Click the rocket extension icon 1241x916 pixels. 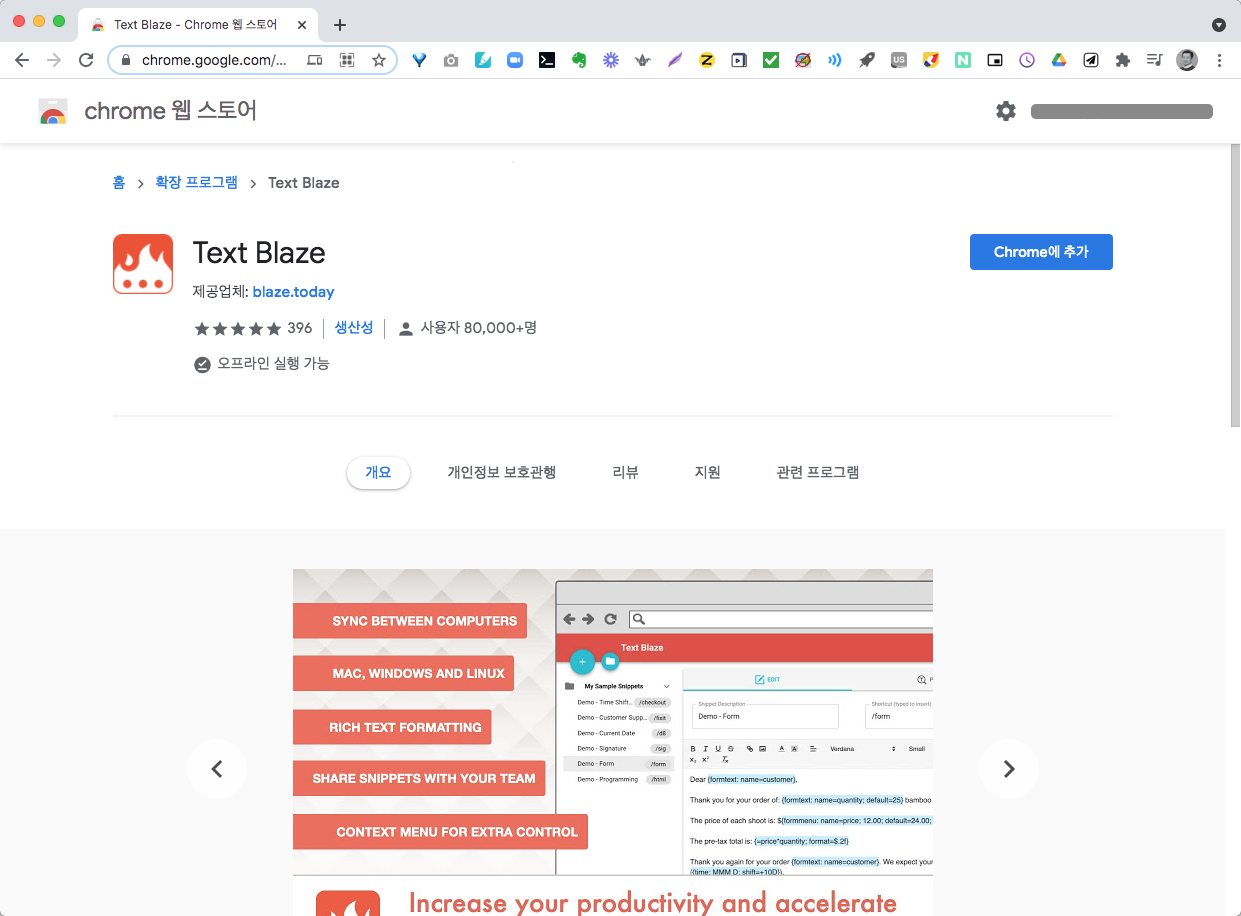point(867,60)
